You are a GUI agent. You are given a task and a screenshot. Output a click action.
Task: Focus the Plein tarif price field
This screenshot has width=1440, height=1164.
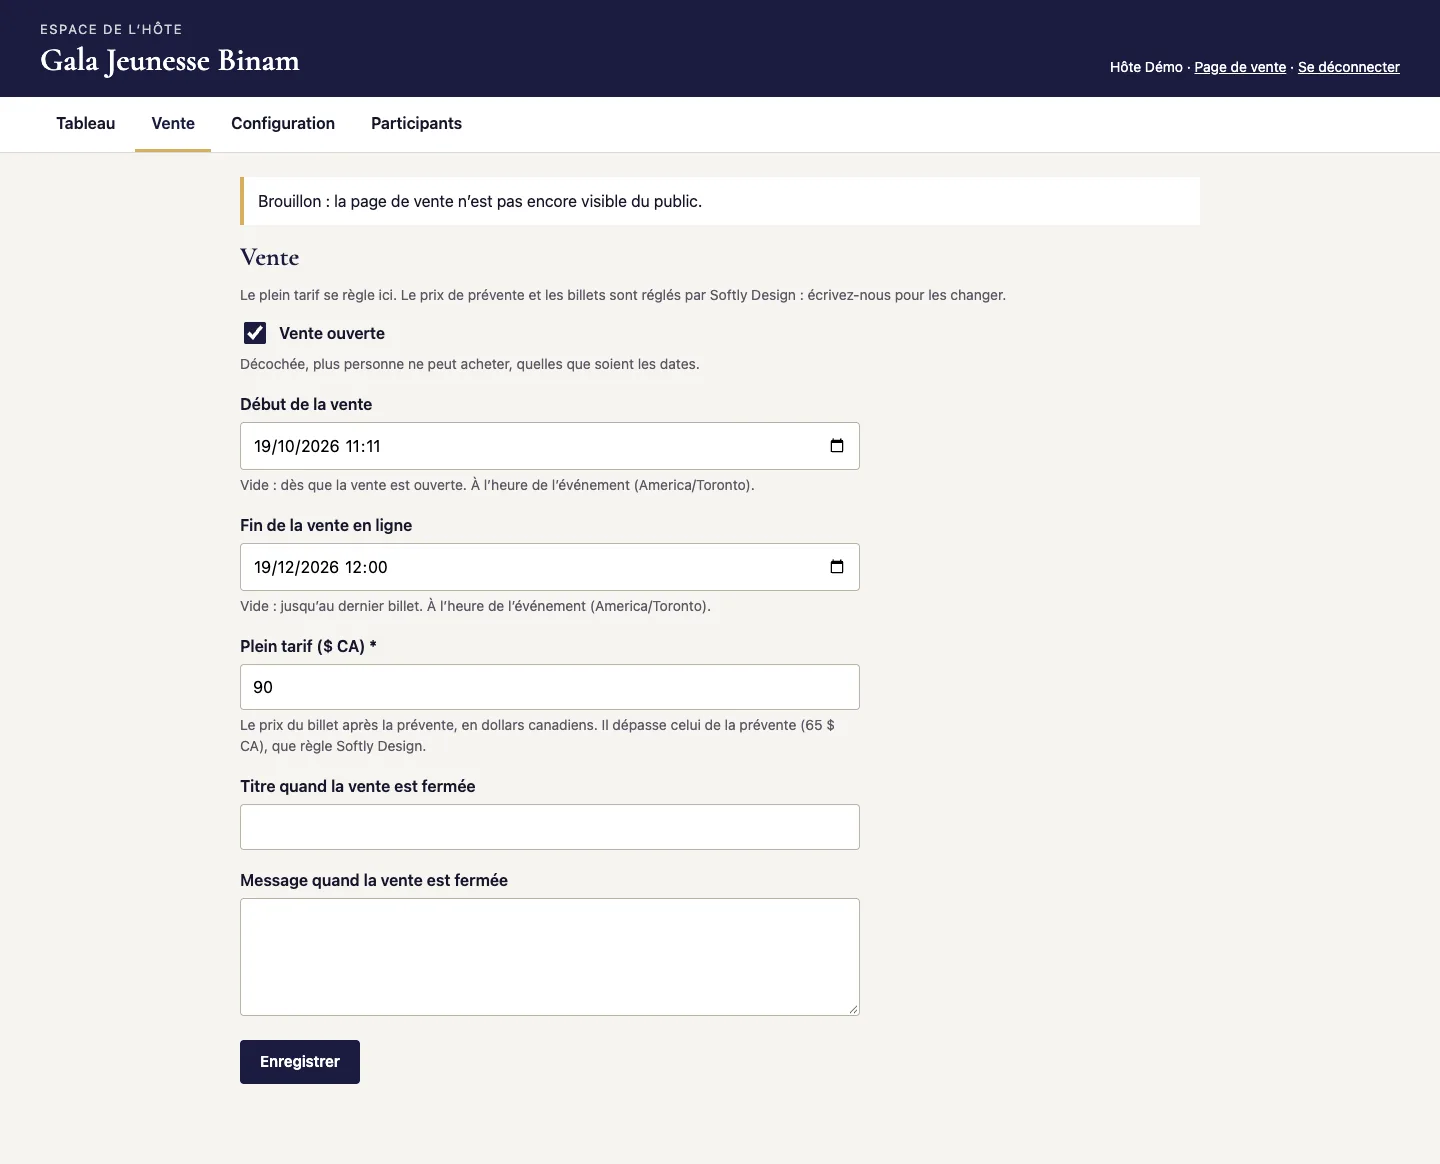[x=550, y=687]
